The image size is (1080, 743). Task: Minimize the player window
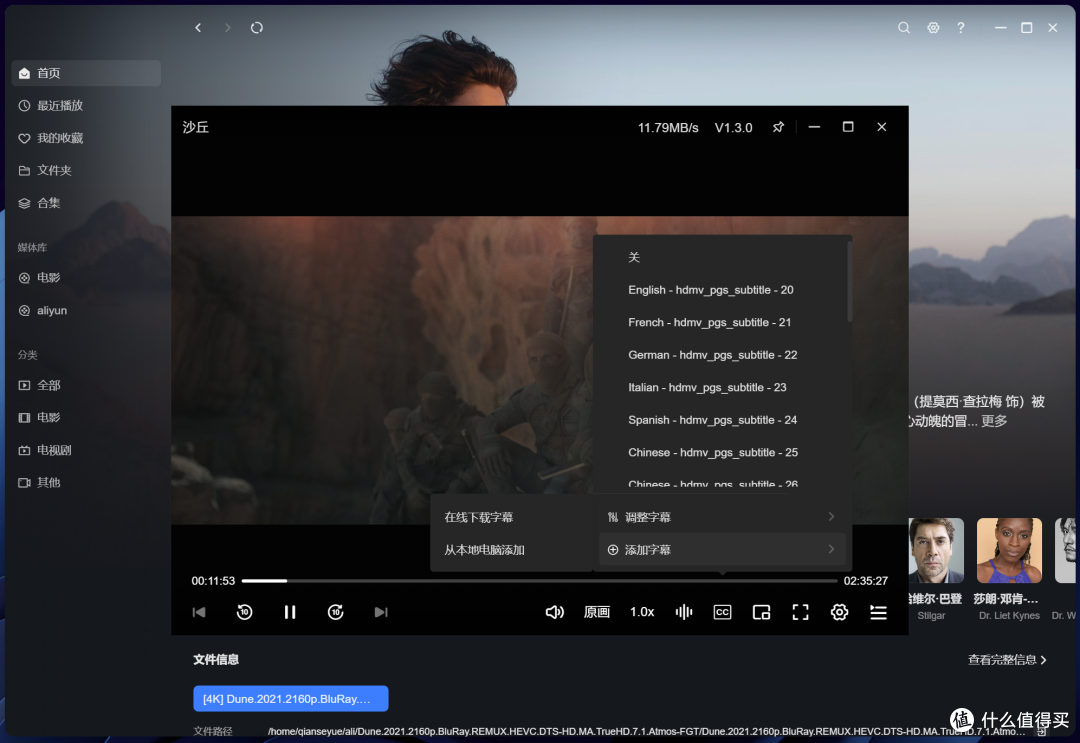[814, 127]
